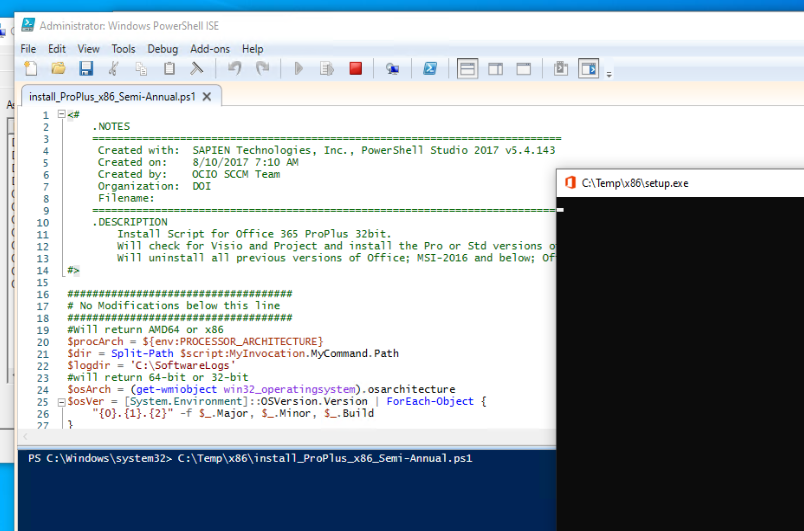The width and height of the screenshot is (804, 531).
Task: Click the $procArch variable on line 20
Action: point(95,341)
